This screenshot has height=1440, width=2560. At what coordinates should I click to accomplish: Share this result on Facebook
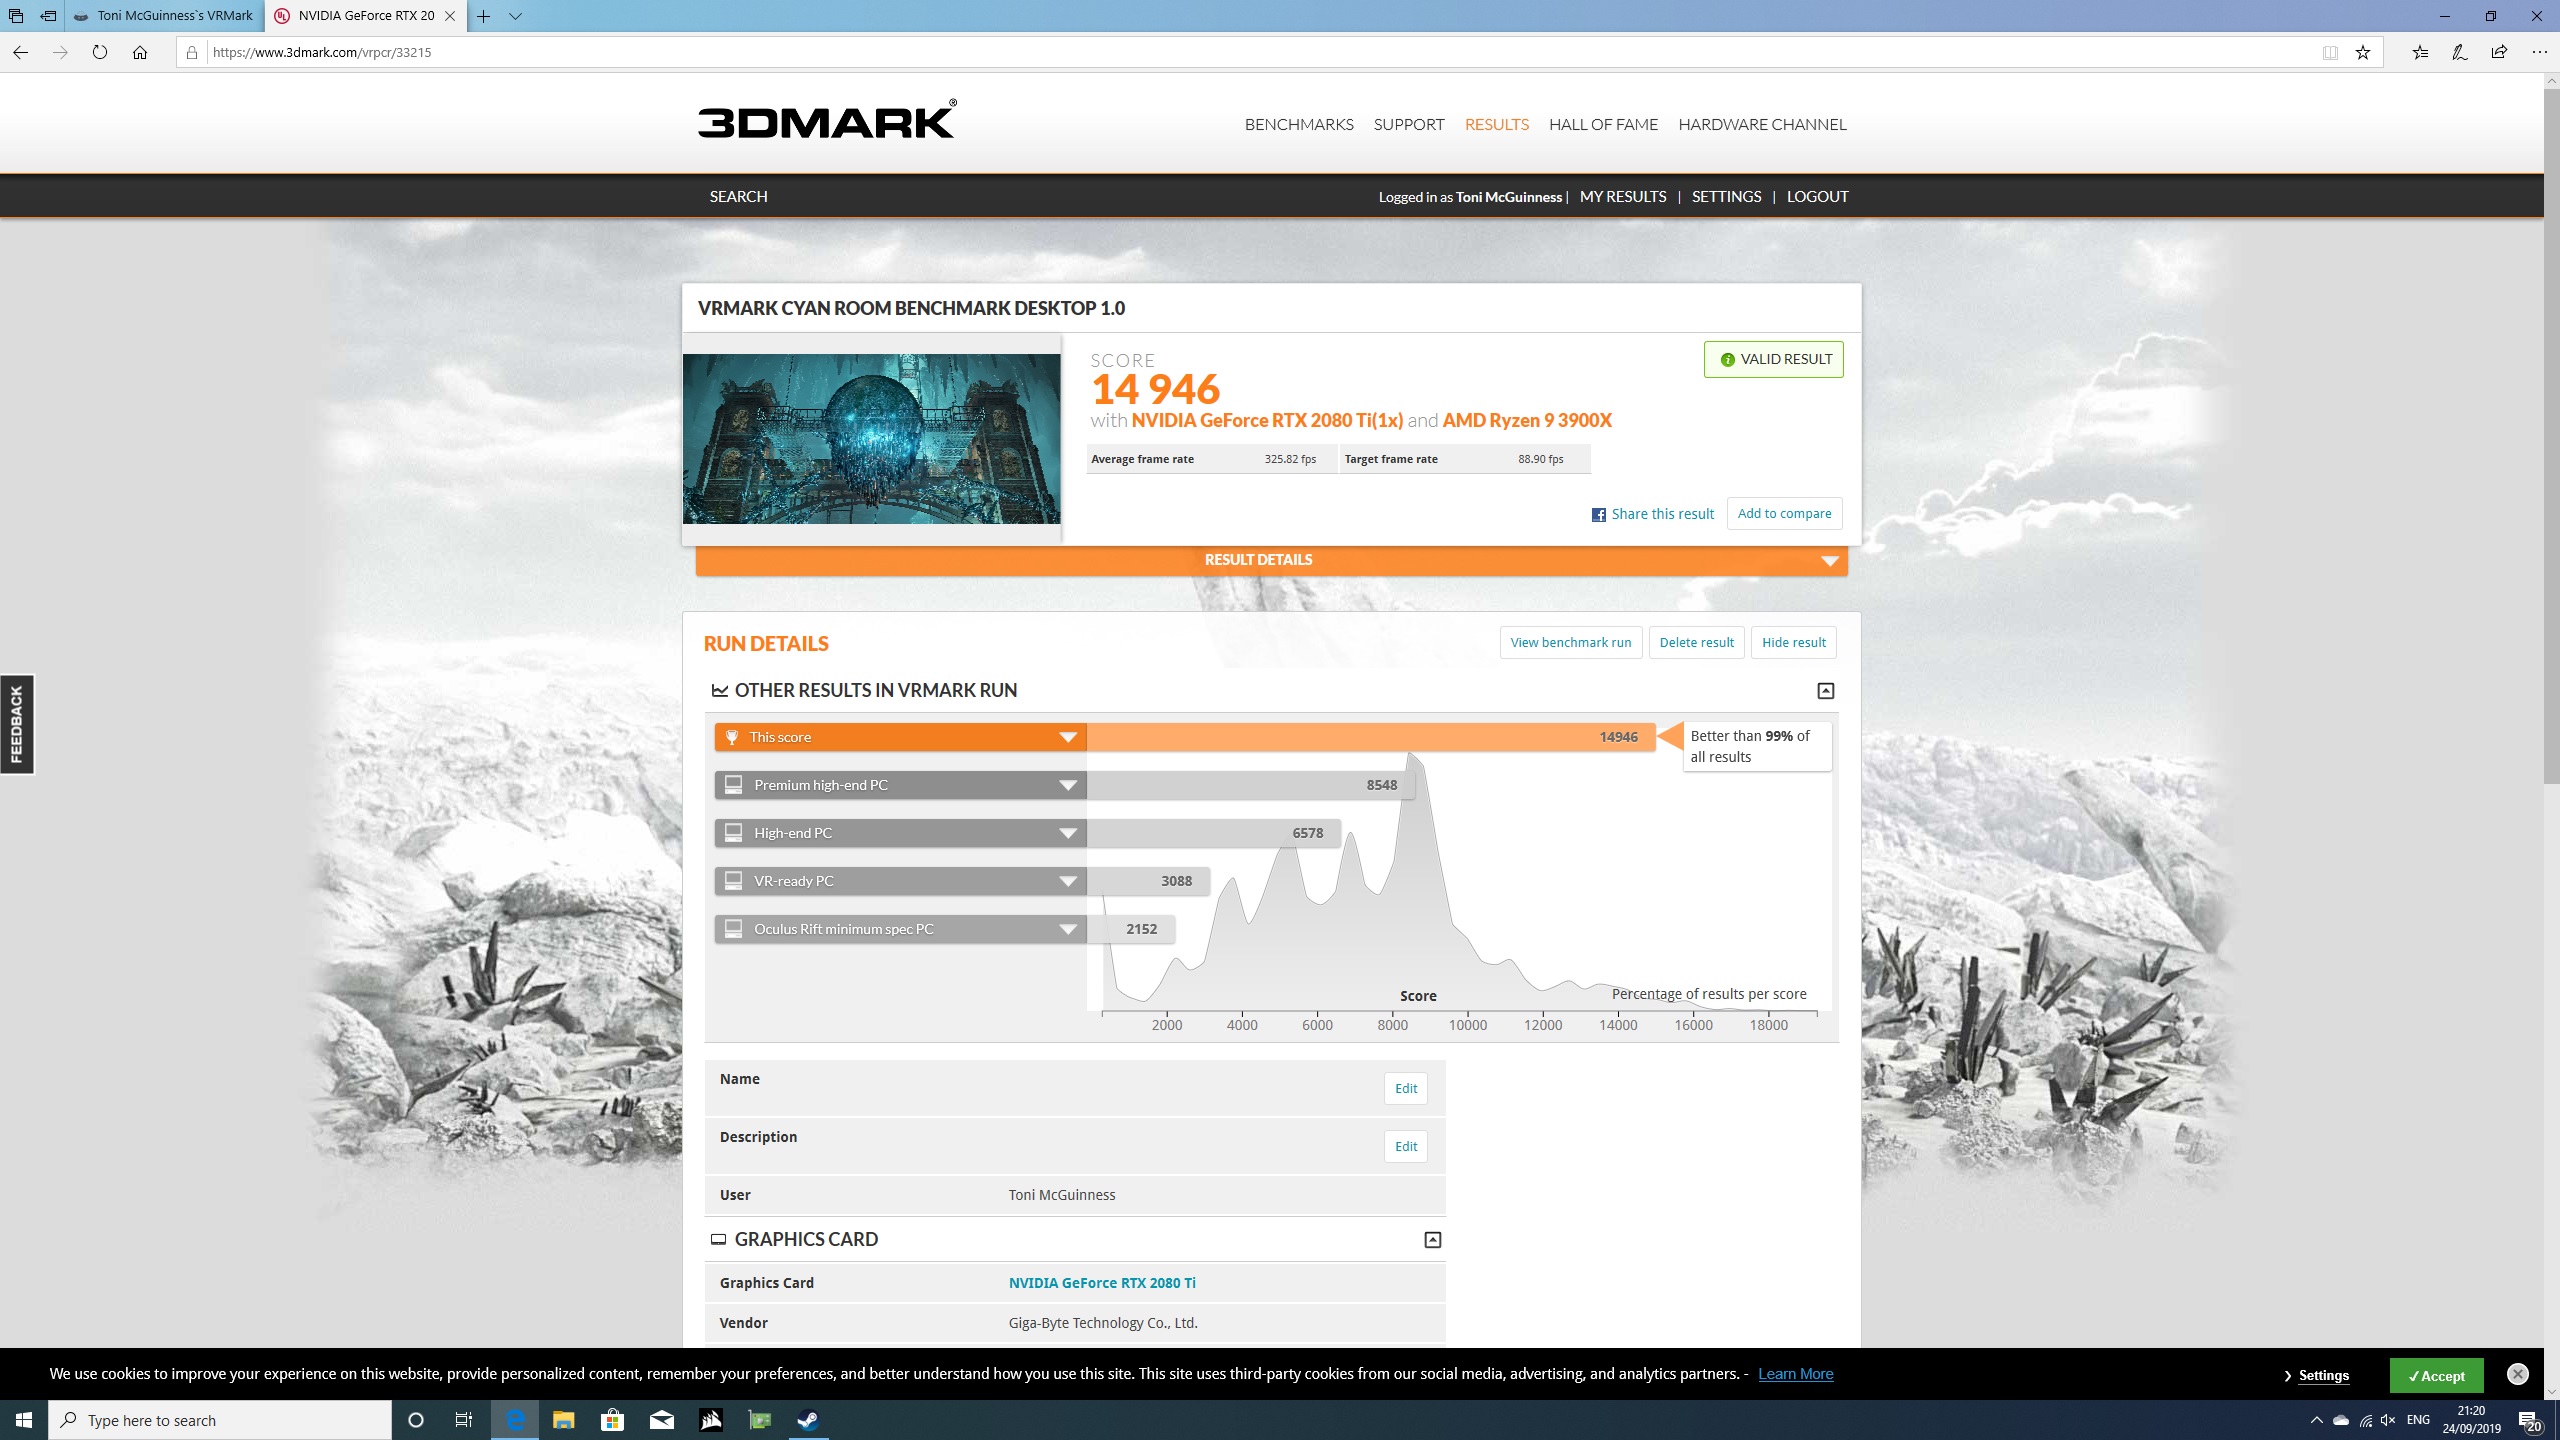[x=1652, y=514]
